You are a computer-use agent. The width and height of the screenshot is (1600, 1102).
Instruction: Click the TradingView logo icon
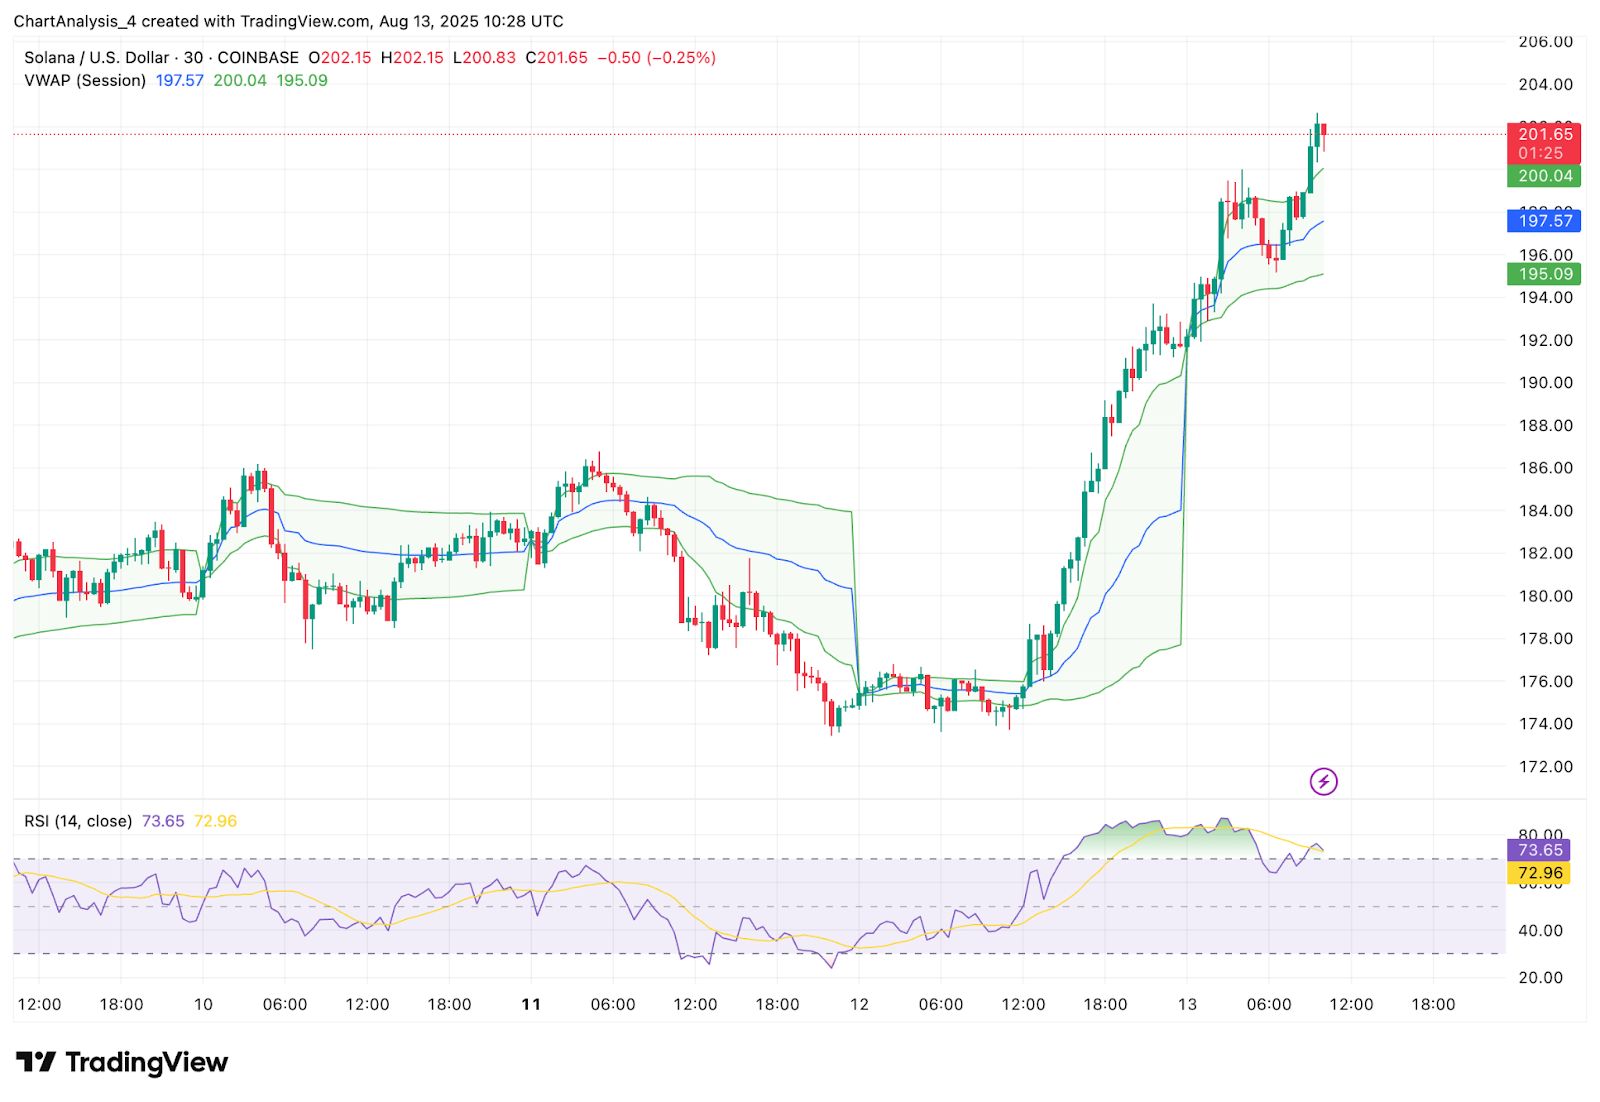[36, 1062]
